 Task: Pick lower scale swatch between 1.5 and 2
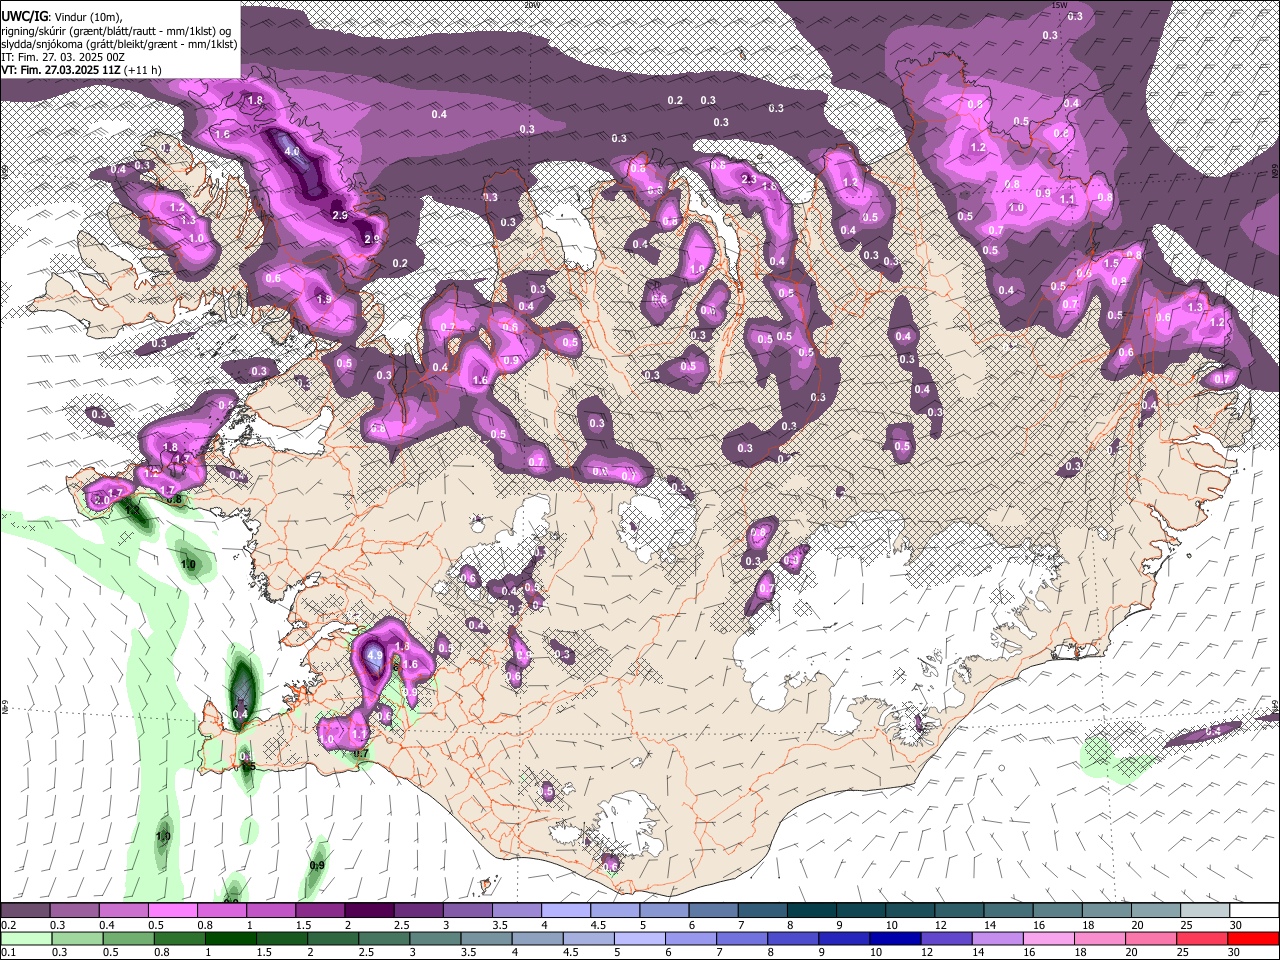[x=280, y=938]
